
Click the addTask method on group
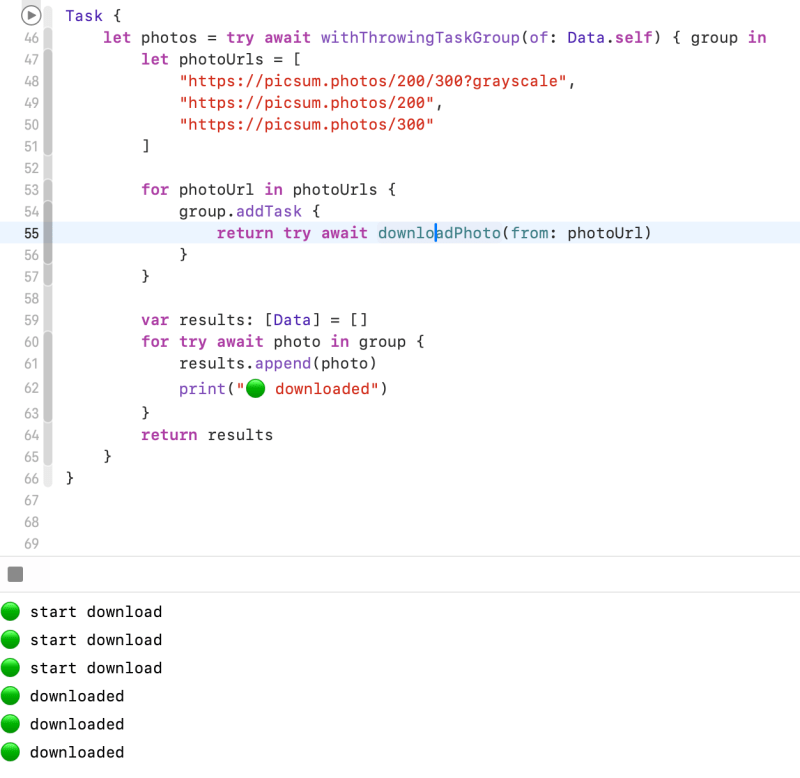tap(263, 212)
